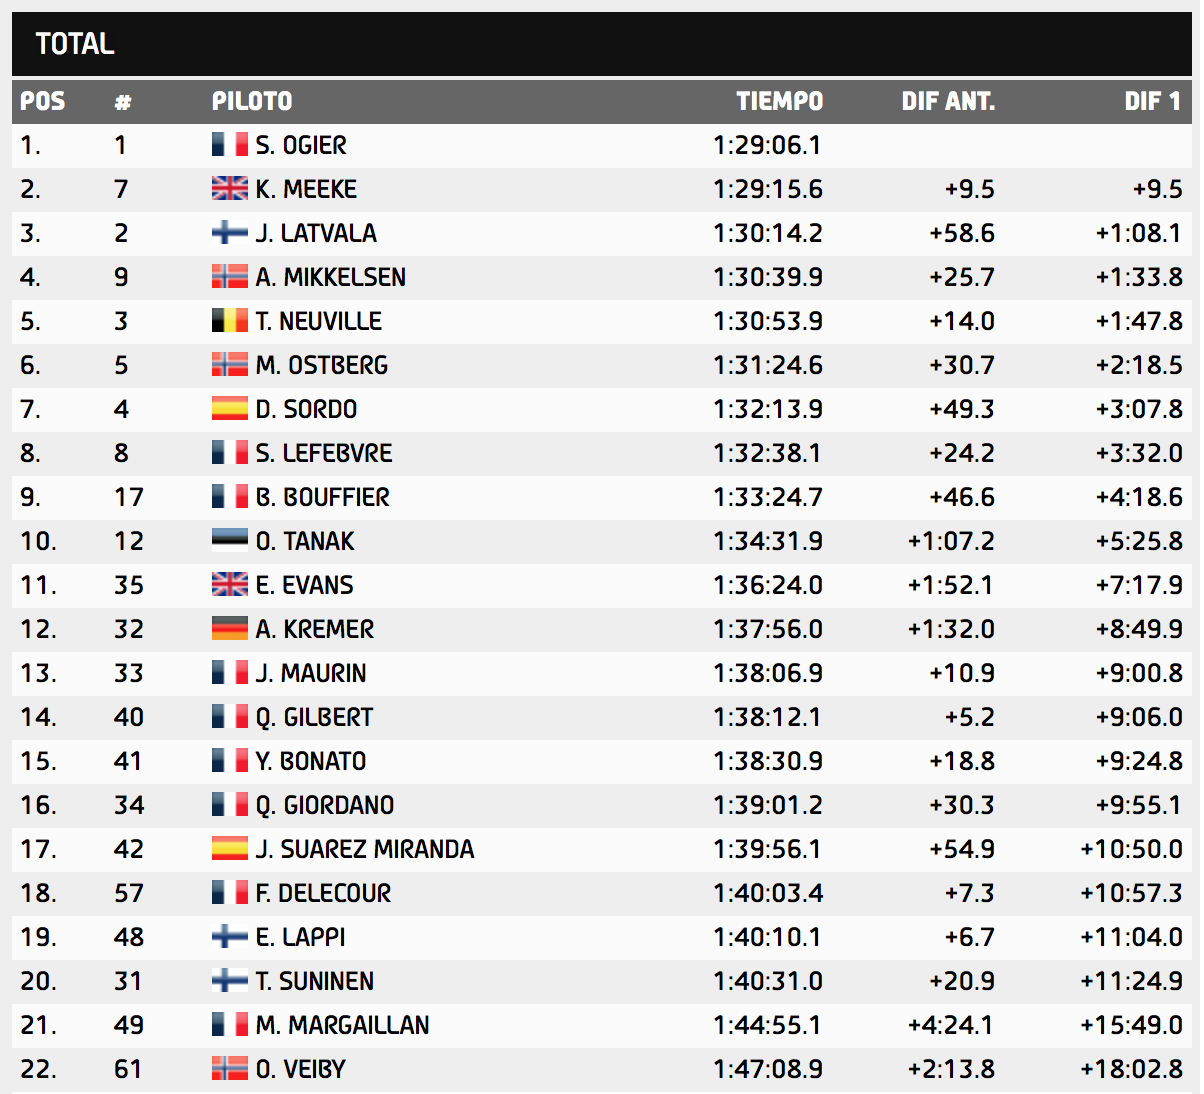Open driver name S. Lefebvre
Screen dimensions: 1204x1094
324,453
